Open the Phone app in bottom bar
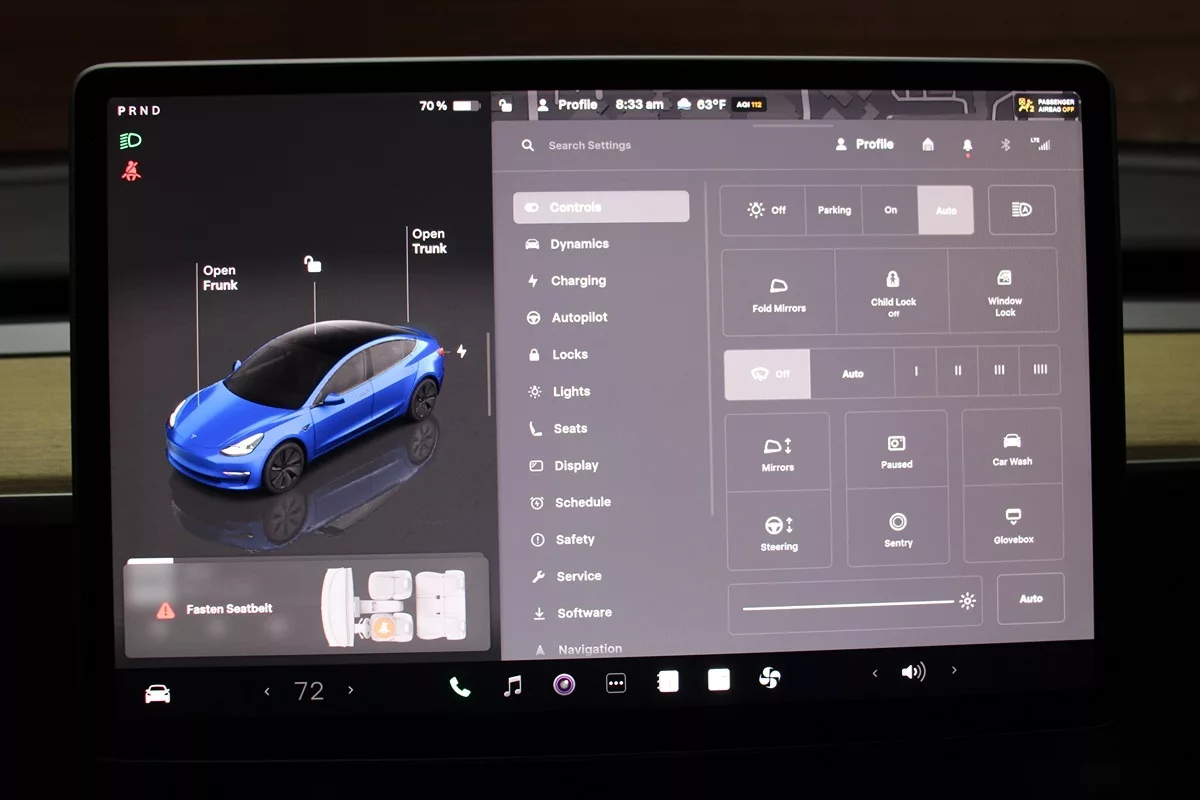This screenshot has height=800, width=1200. click(460, 686)
